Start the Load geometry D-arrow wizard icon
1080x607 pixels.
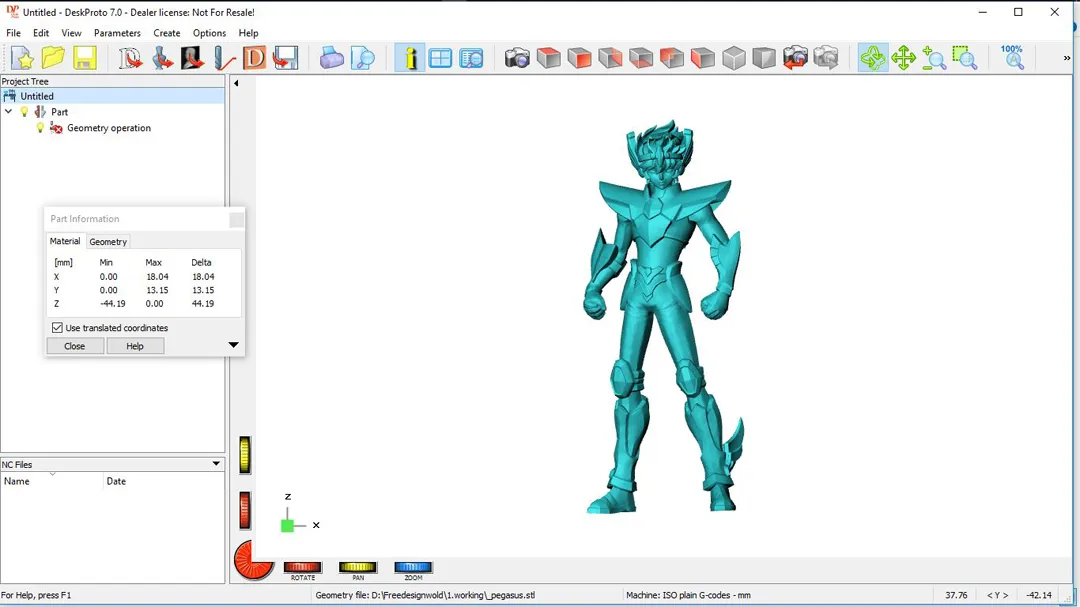pos(129,58)
